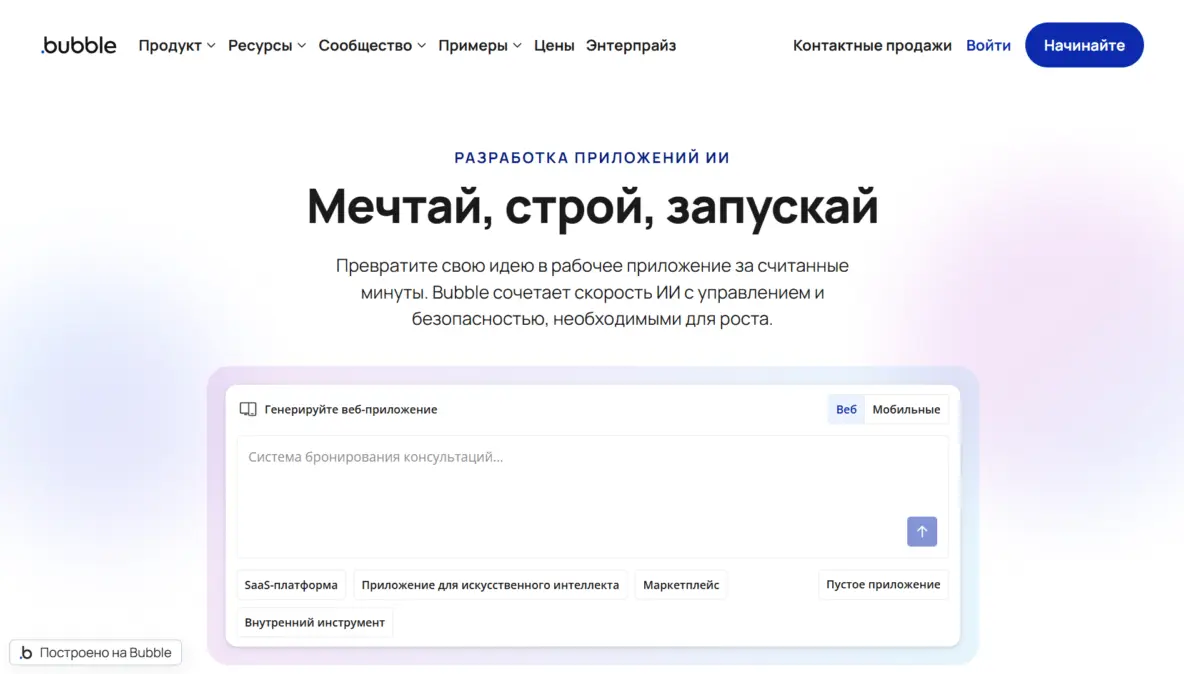Click the Войти link
Screen dimensions: 1184x674
tap(988, 45)
